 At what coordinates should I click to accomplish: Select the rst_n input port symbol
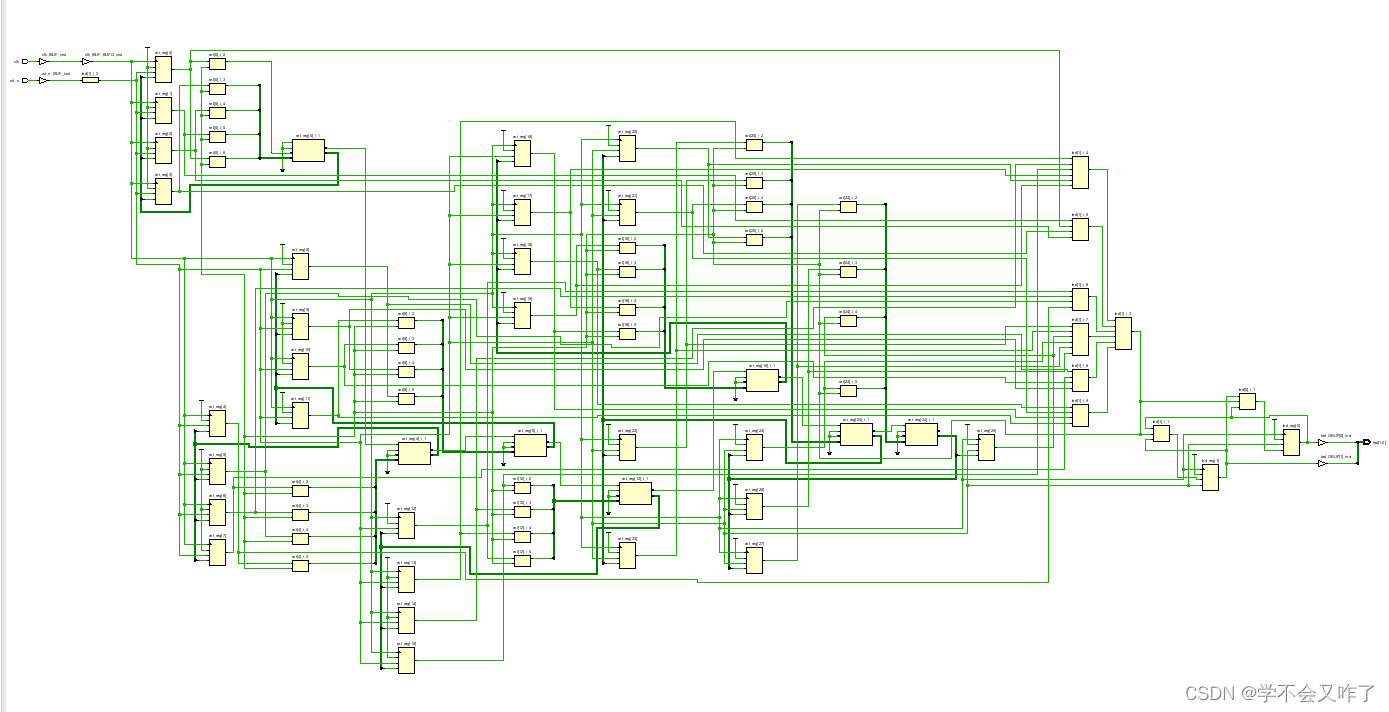tap(27, 80)
